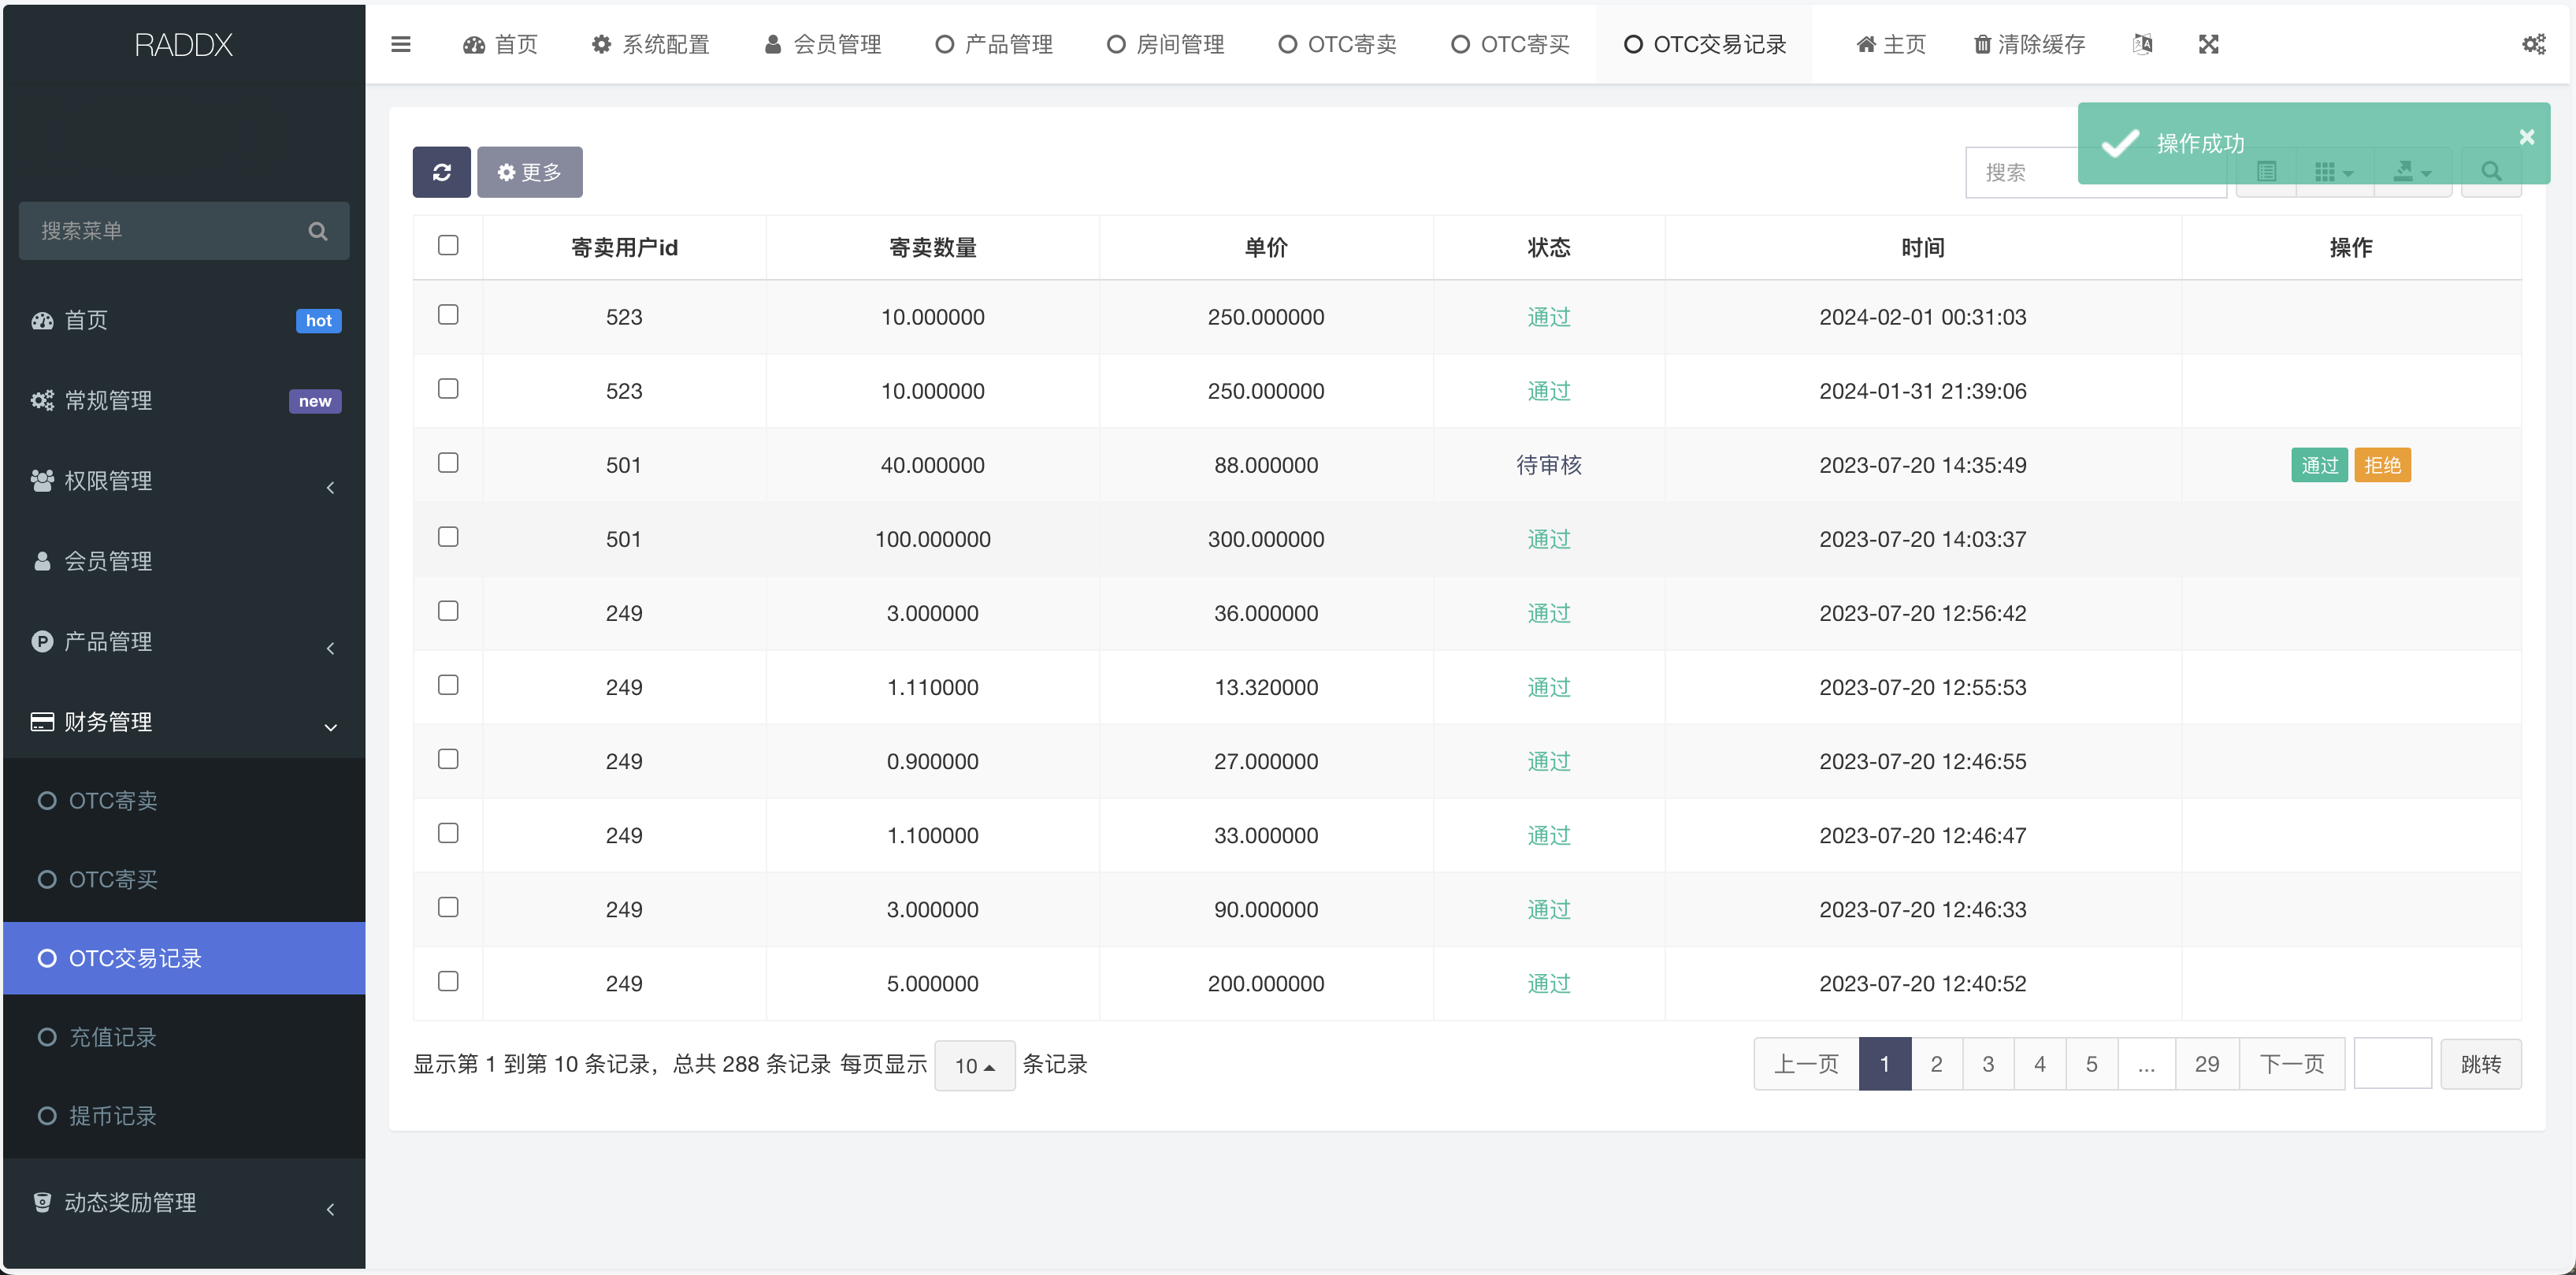Click the refresh icon above the table
Image resolution: width=2576 pixels, height=1275 pixels.
(x=441, y=171)
